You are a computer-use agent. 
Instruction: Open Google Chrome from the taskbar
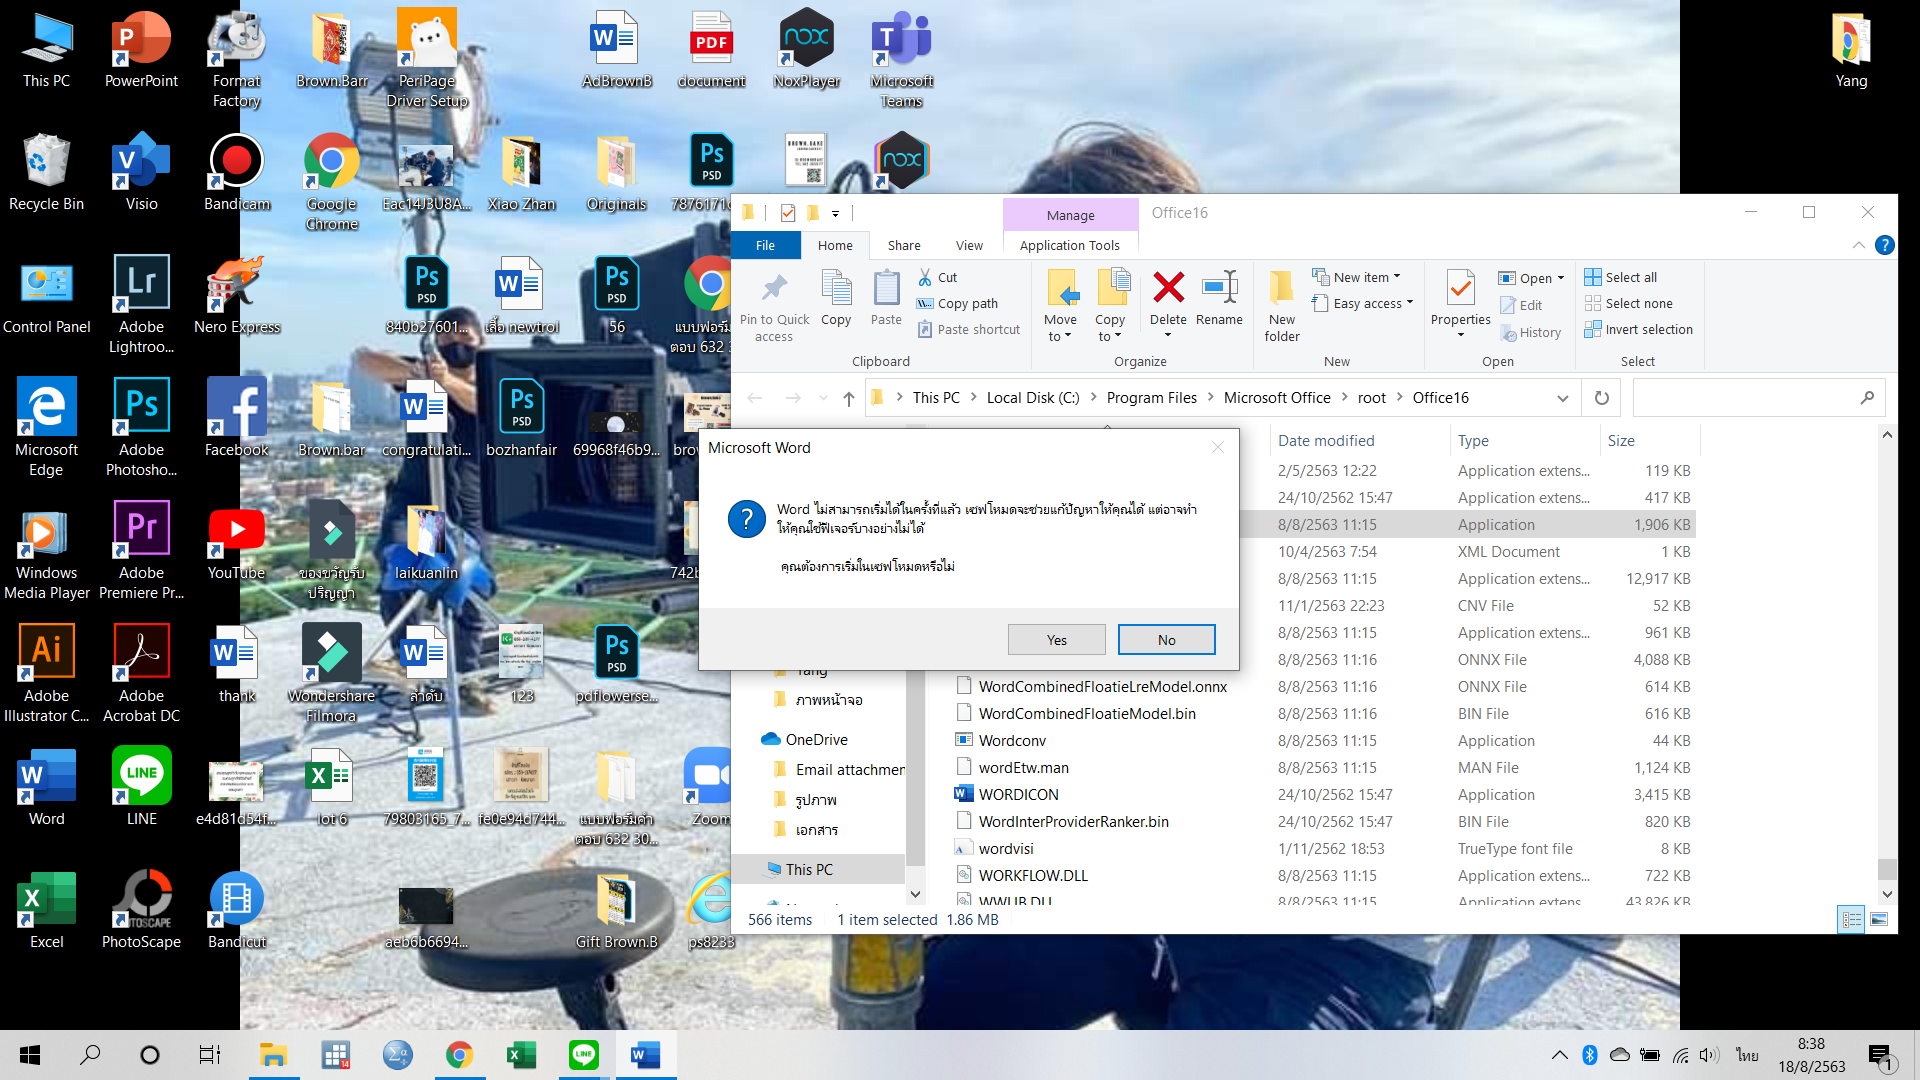coord(459,1055)
